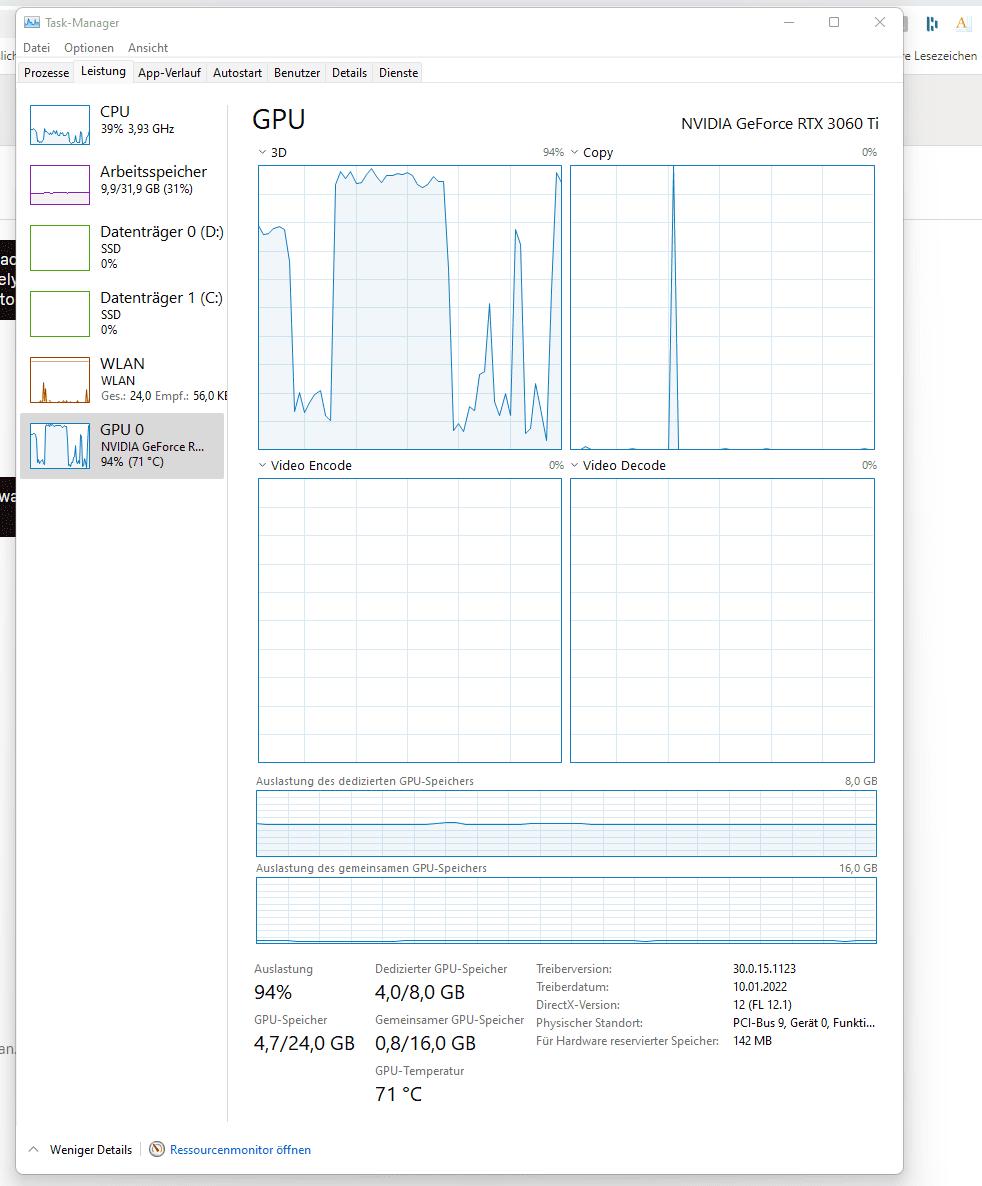The image size is (982, 1186).
Task: Click the Weniger Details button text
Action: (91, 1150)
